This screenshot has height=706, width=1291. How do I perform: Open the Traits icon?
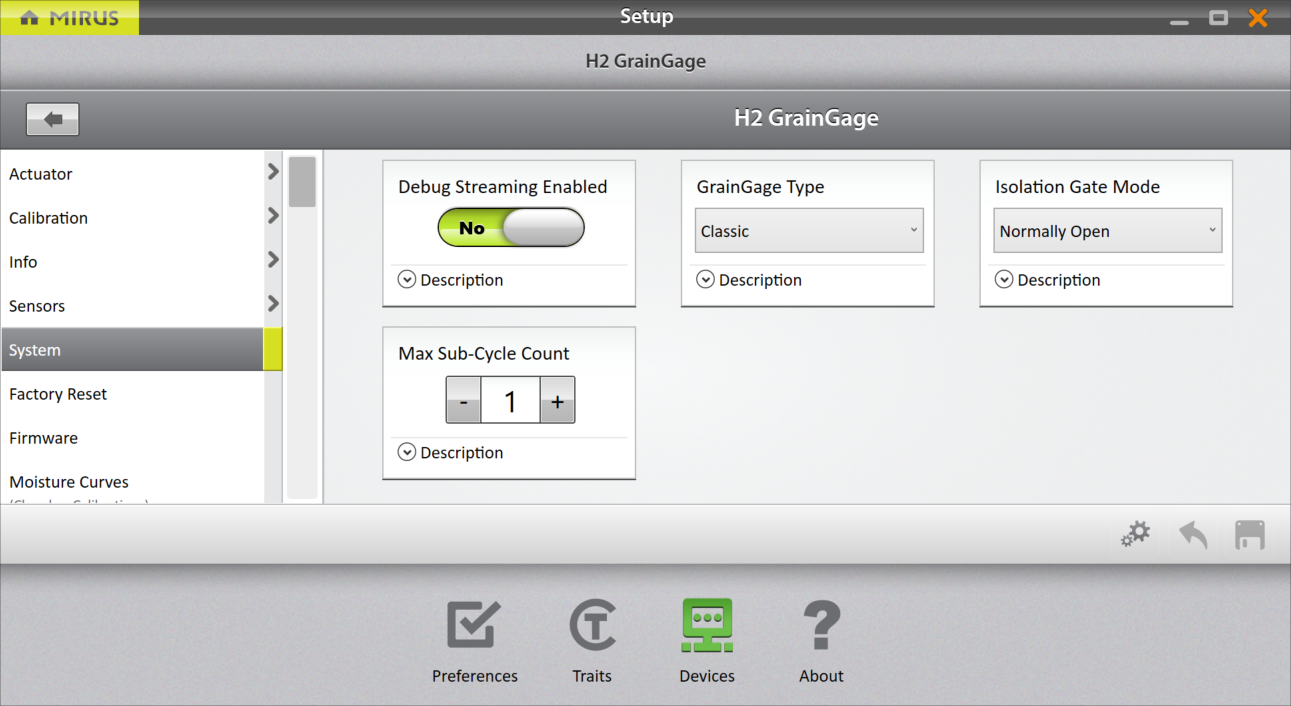592,627
